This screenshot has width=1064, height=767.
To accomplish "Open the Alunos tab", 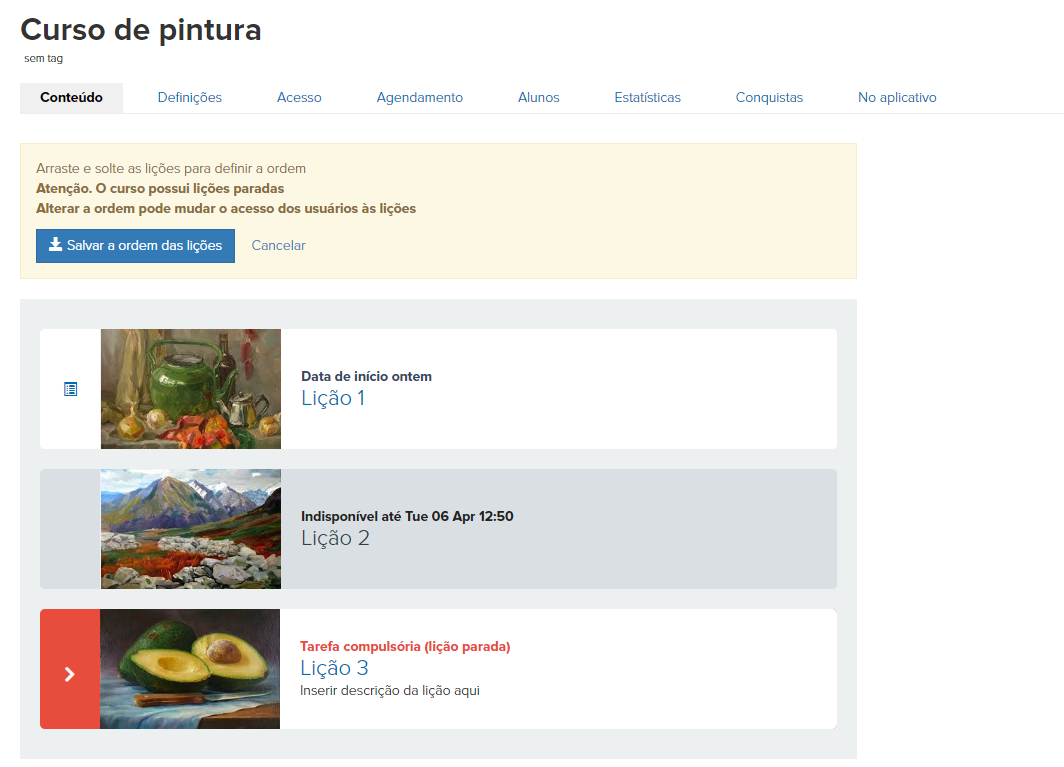I will 539,98.
